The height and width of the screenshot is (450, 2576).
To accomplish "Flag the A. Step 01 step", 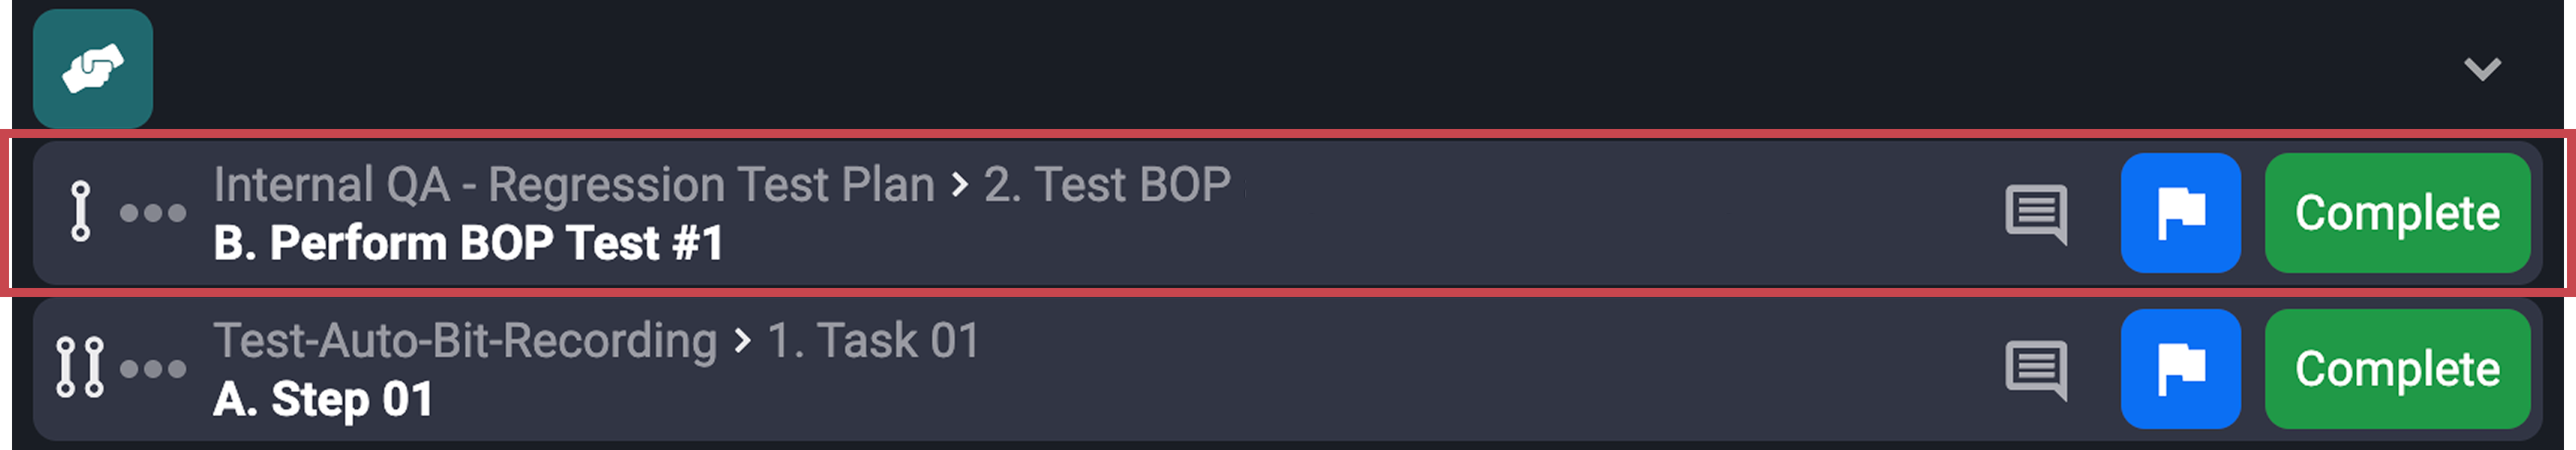I will tap(2180, 369).
